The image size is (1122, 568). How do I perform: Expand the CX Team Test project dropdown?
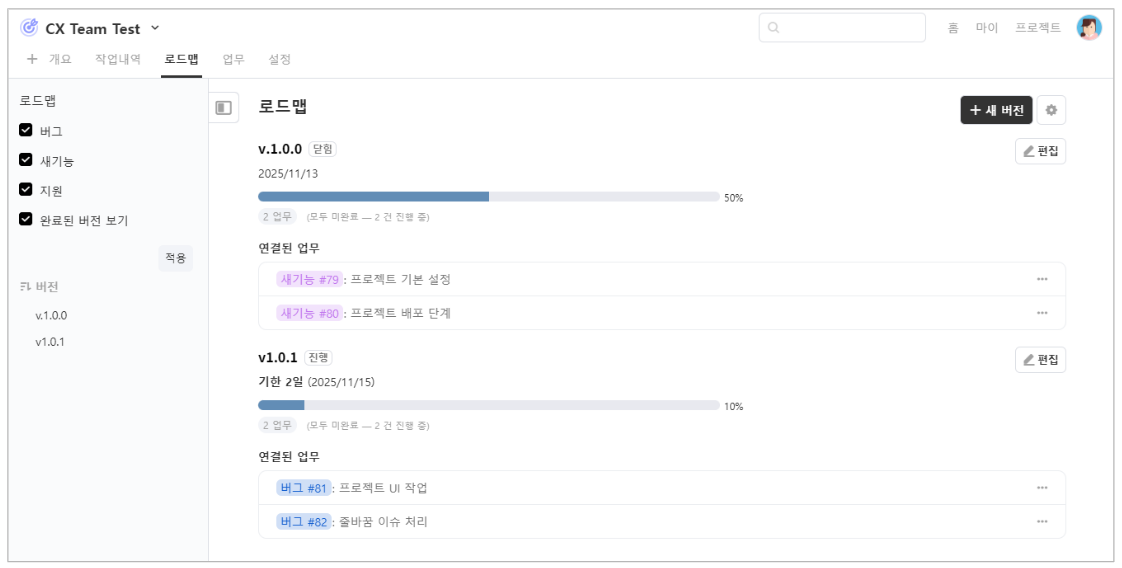coord(155,28)
